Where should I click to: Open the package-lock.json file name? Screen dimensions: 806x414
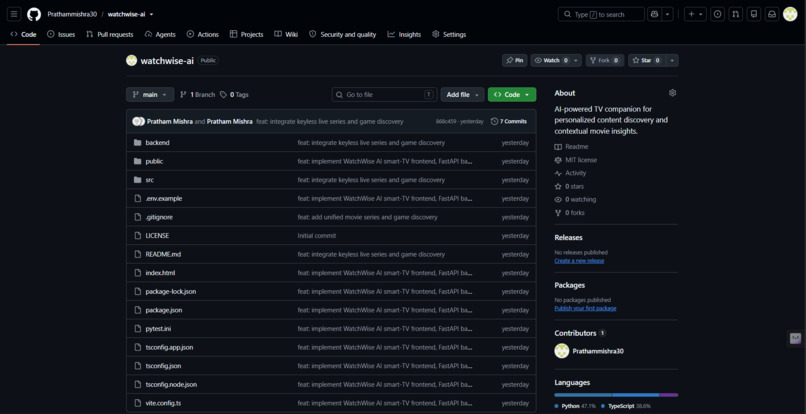tap(171, 292)
